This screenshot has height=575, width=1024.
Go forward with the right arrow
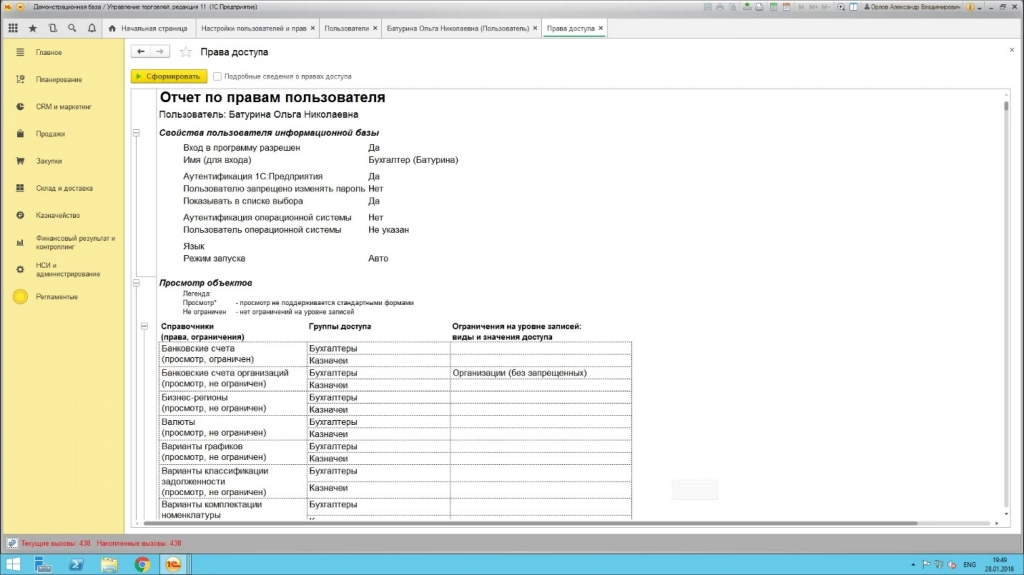(x=160, y=52)
